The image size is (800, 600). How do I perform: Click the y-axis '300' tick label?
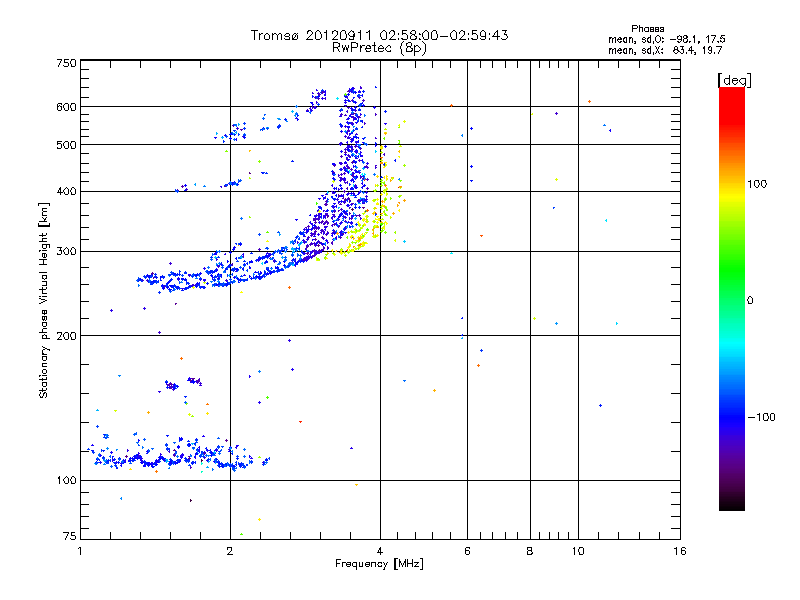point(66,252)
